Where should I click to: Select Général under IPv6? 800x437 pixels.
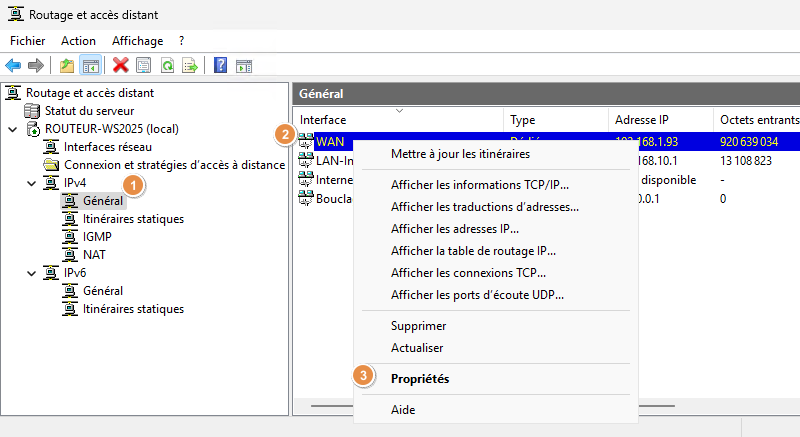pos(103,291)
